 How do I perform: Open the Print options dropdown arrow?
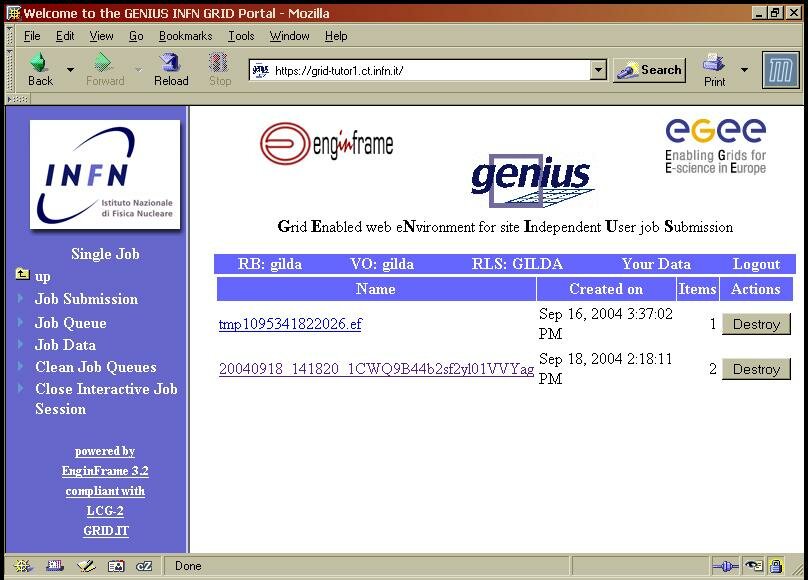point(744,69)
